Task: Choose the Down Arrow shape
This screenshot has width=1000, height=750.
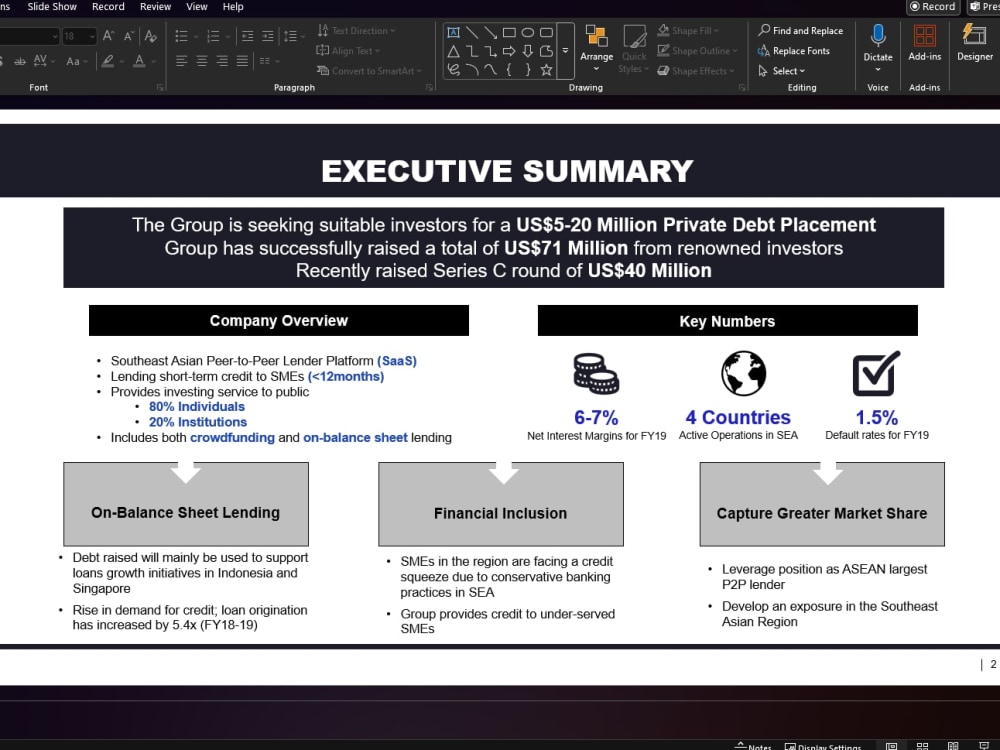Action: click(527, 51)
